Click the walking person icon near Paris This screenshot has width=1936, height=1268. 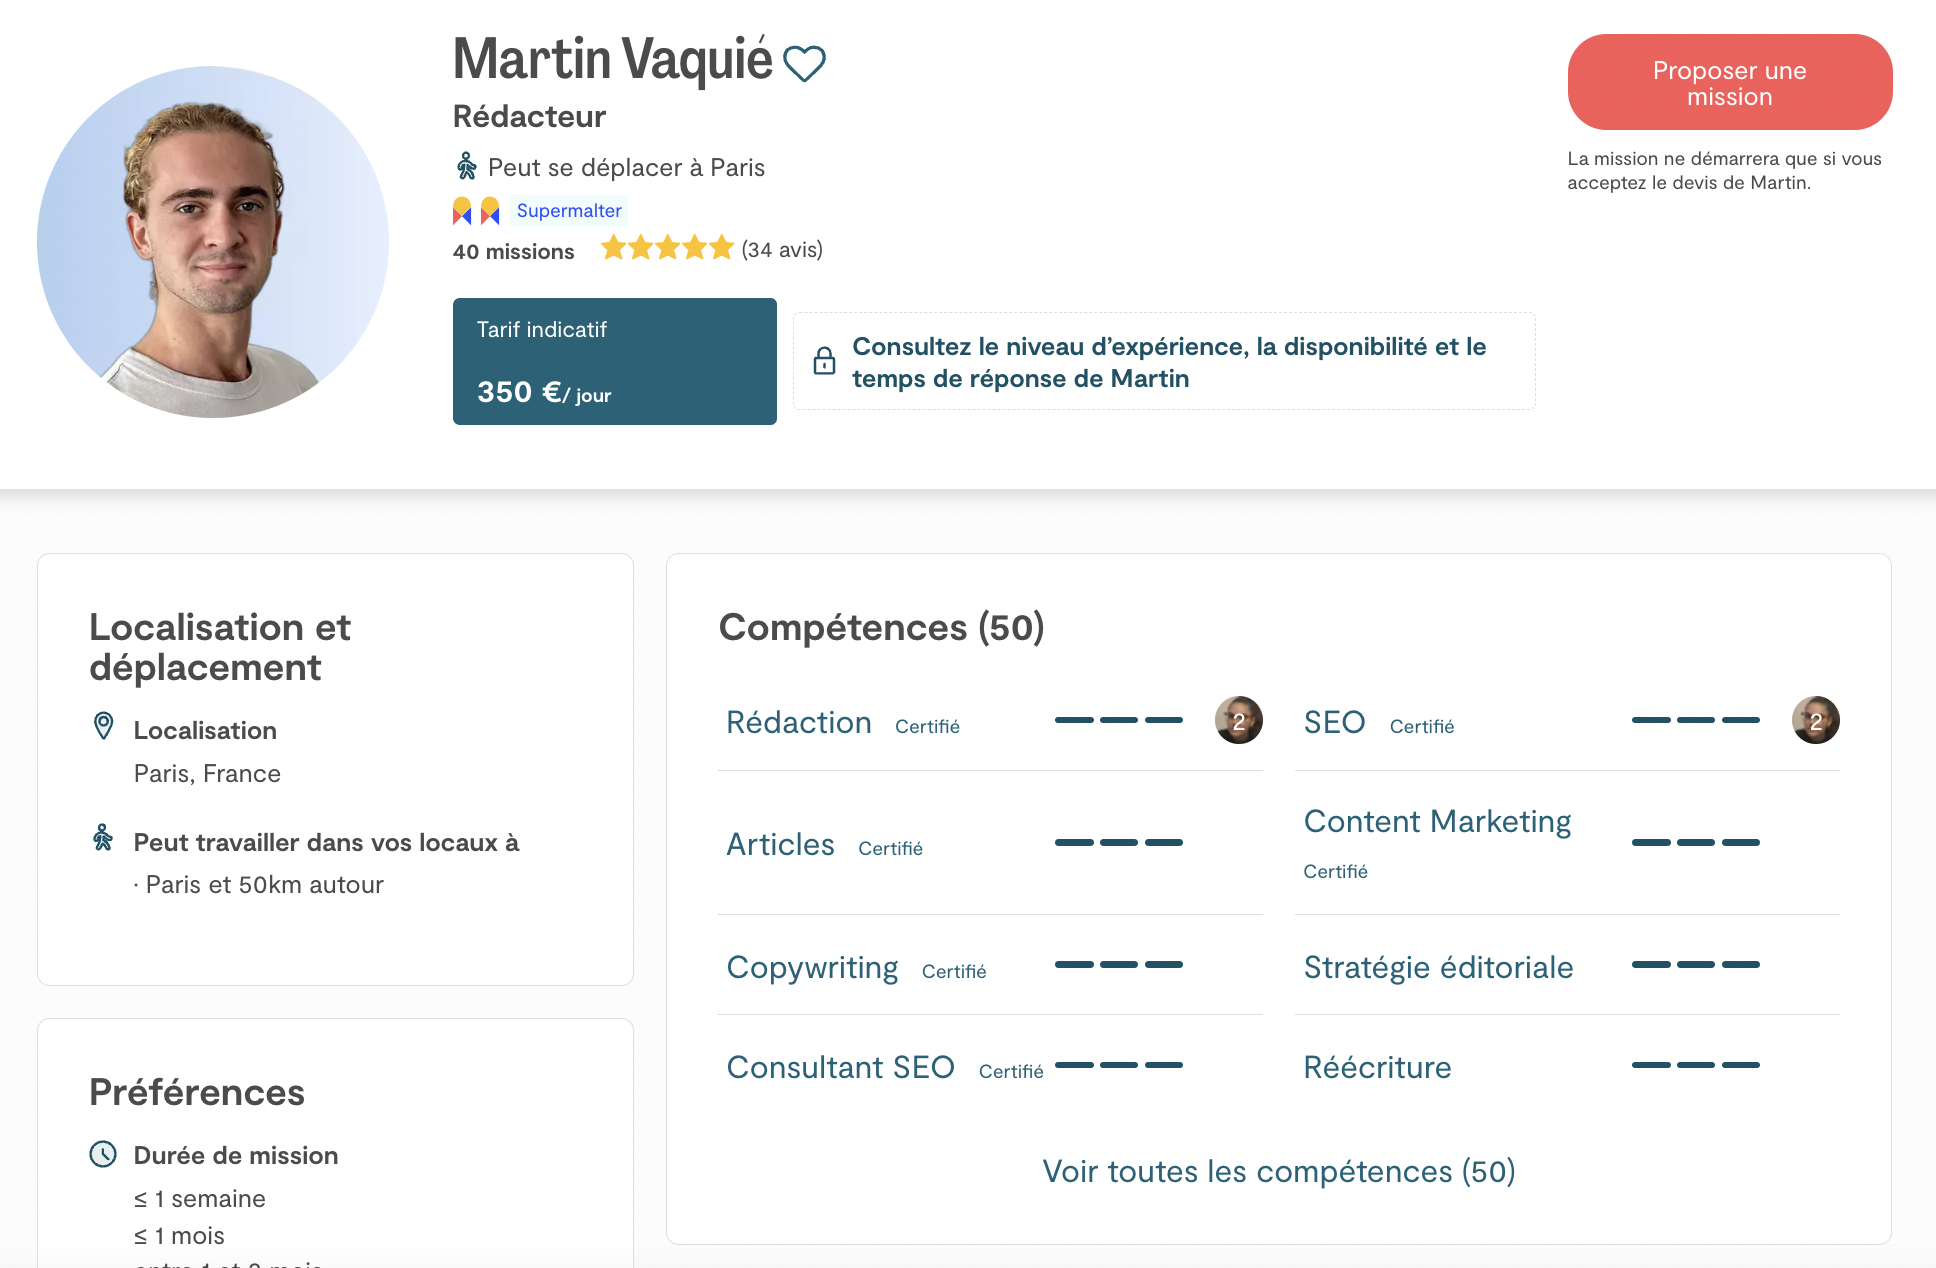(466, 166)
